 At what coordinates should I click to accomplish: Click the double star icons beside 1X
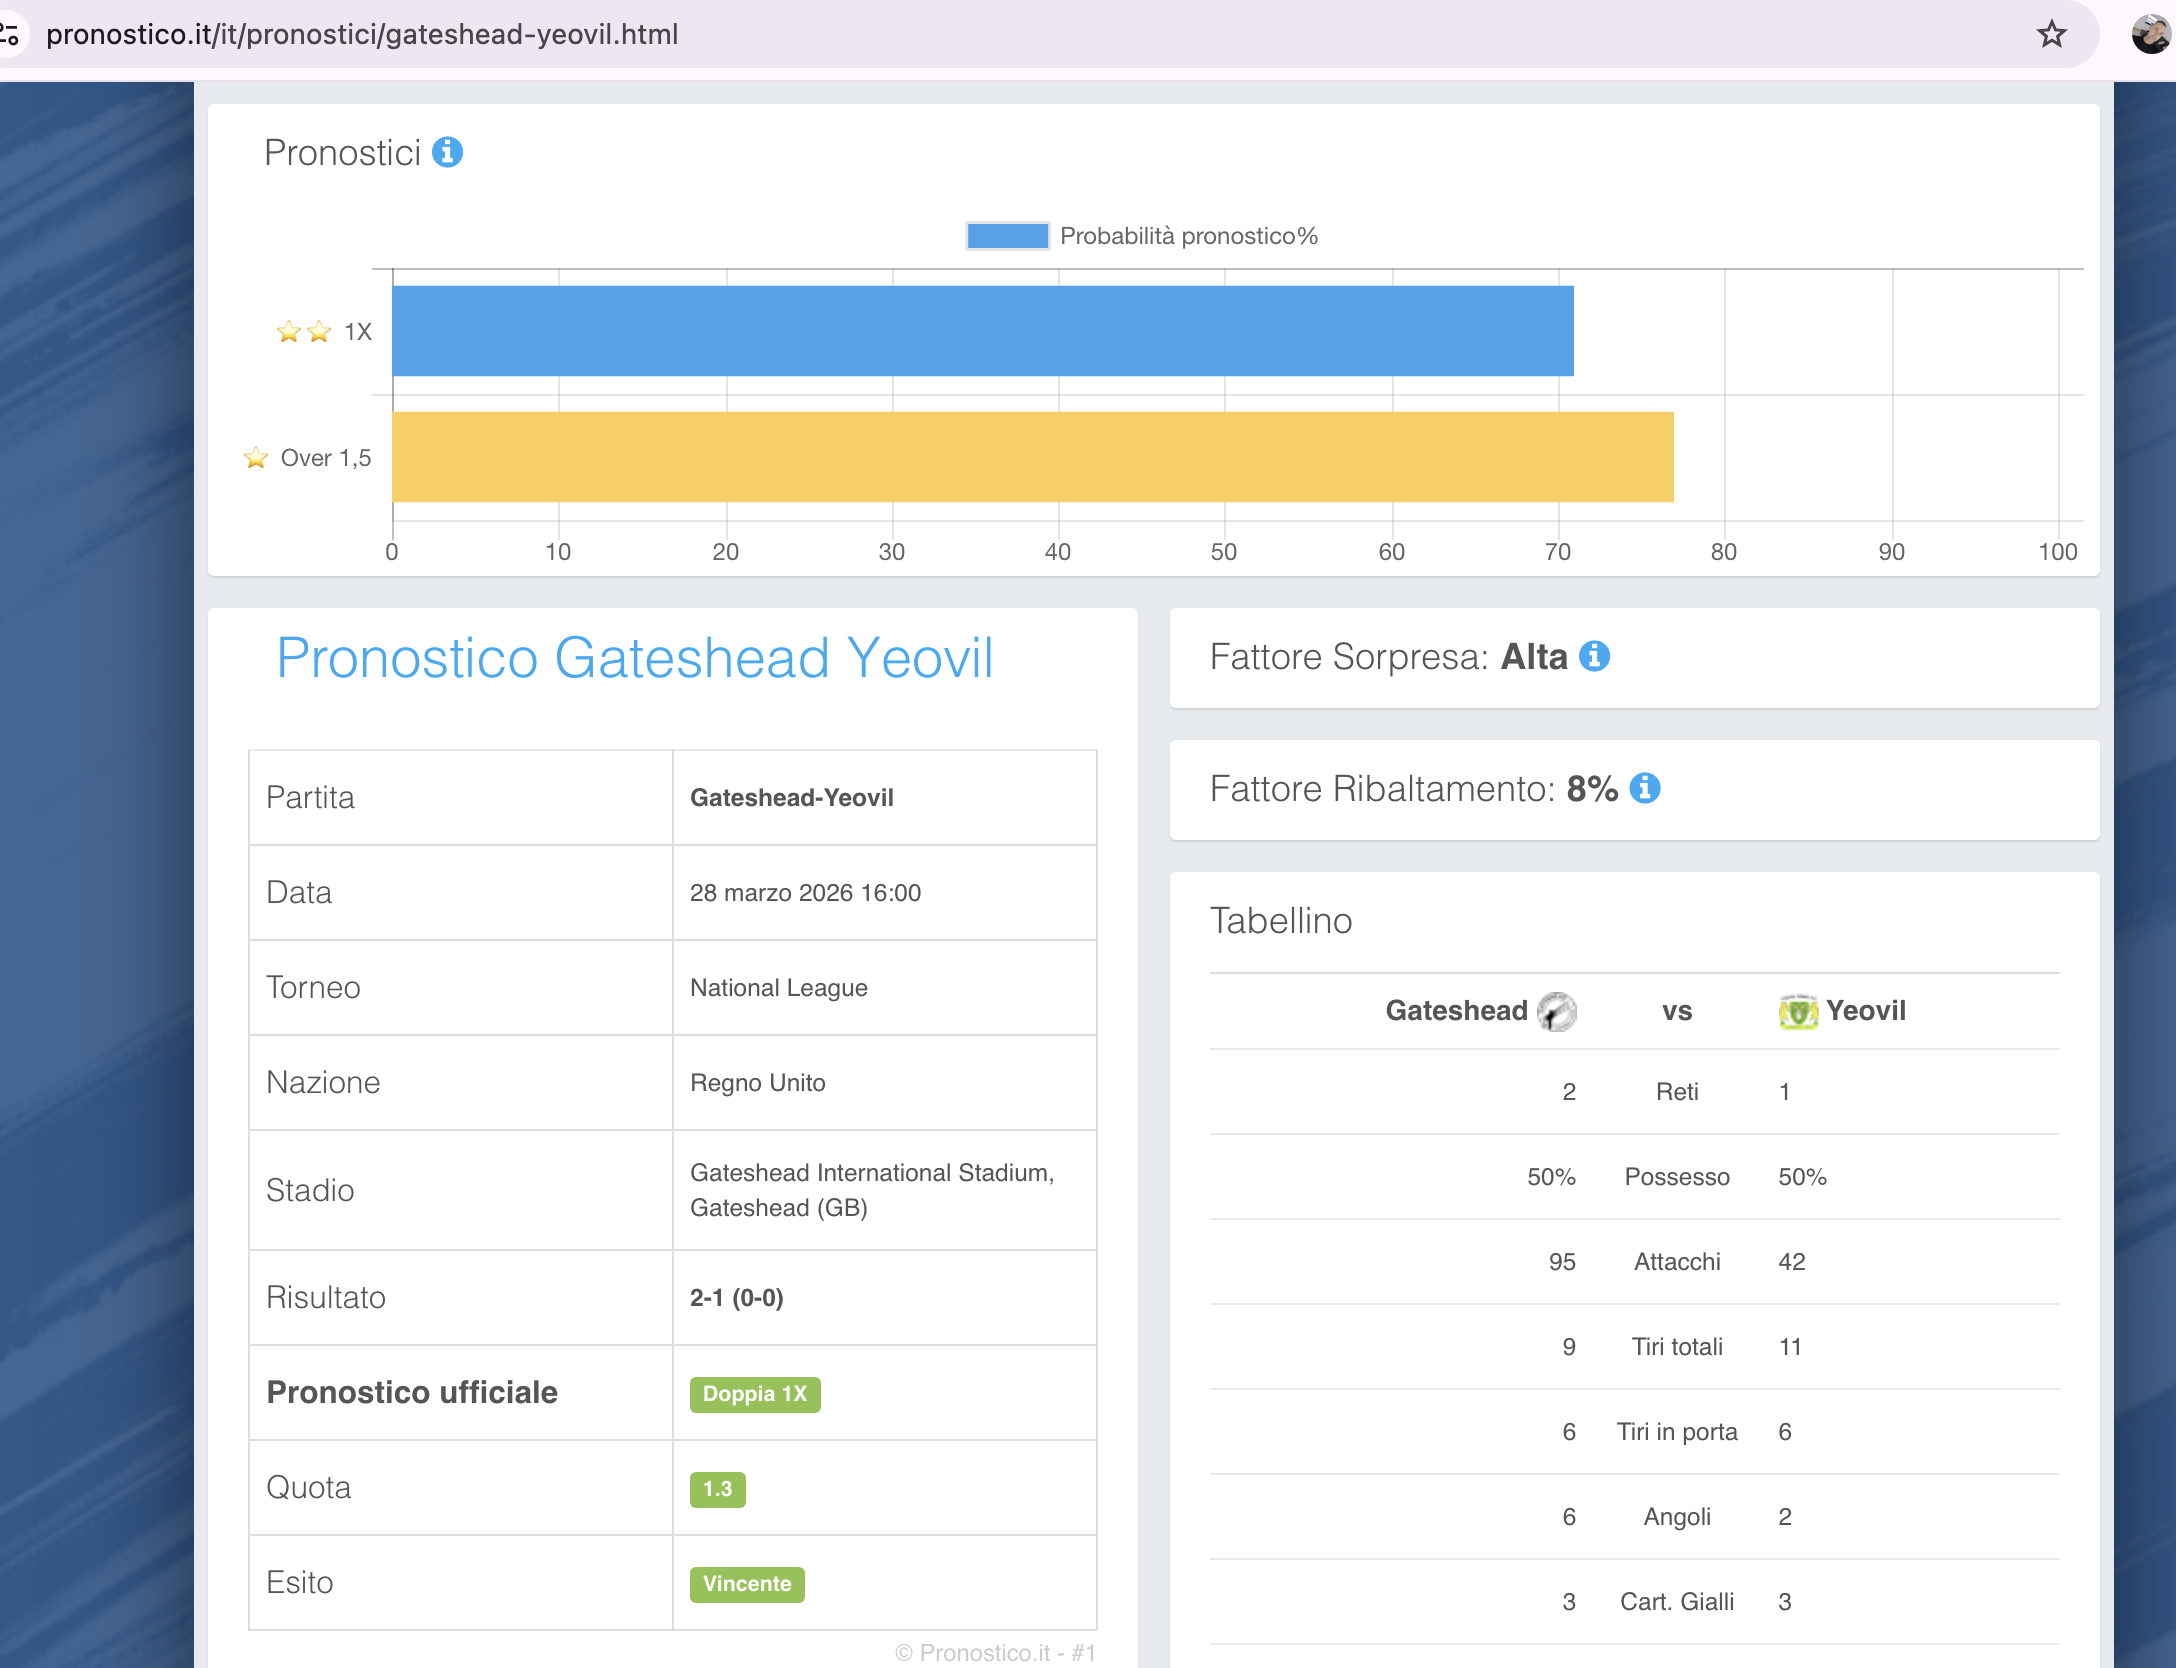[x=303, y=331]
